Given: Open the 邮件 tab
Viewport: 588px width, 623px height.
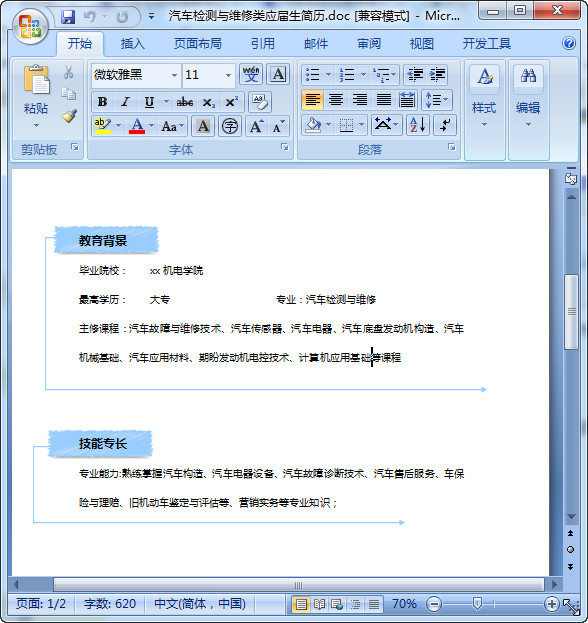Looking at the screenshot, I should tap(316, 43).
